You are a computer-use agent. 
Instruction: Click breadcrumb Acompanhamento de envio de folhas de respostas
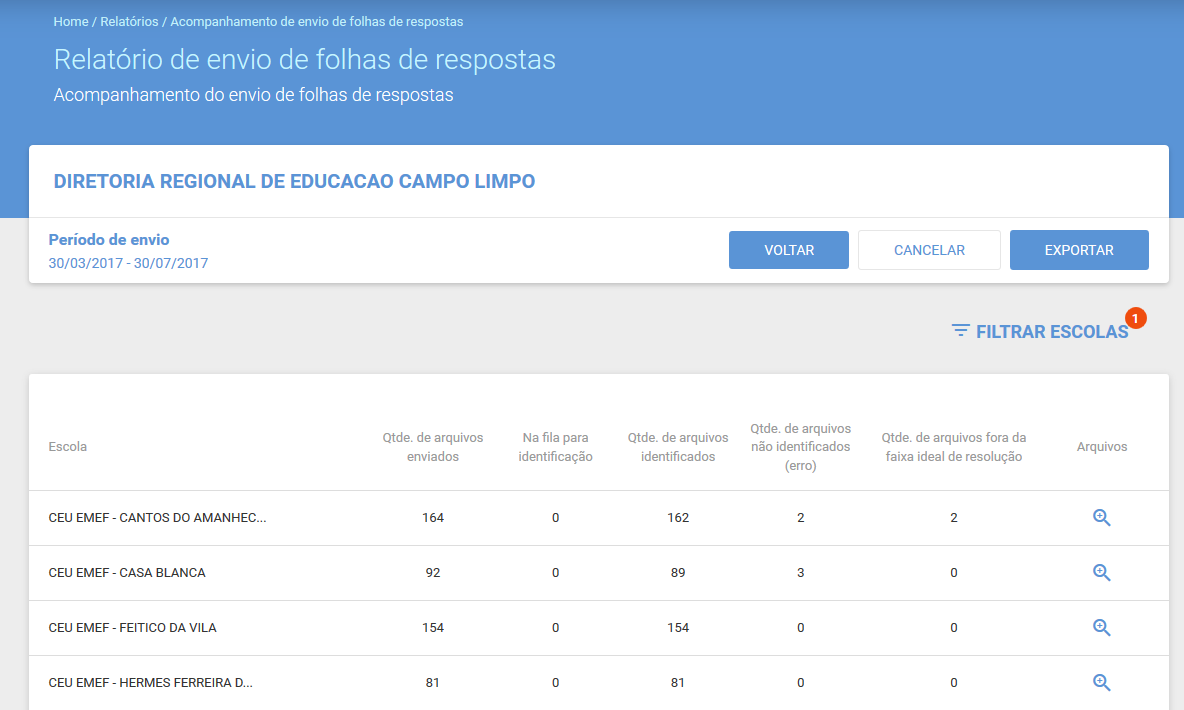pyautogui.click(x=316, y=22)
